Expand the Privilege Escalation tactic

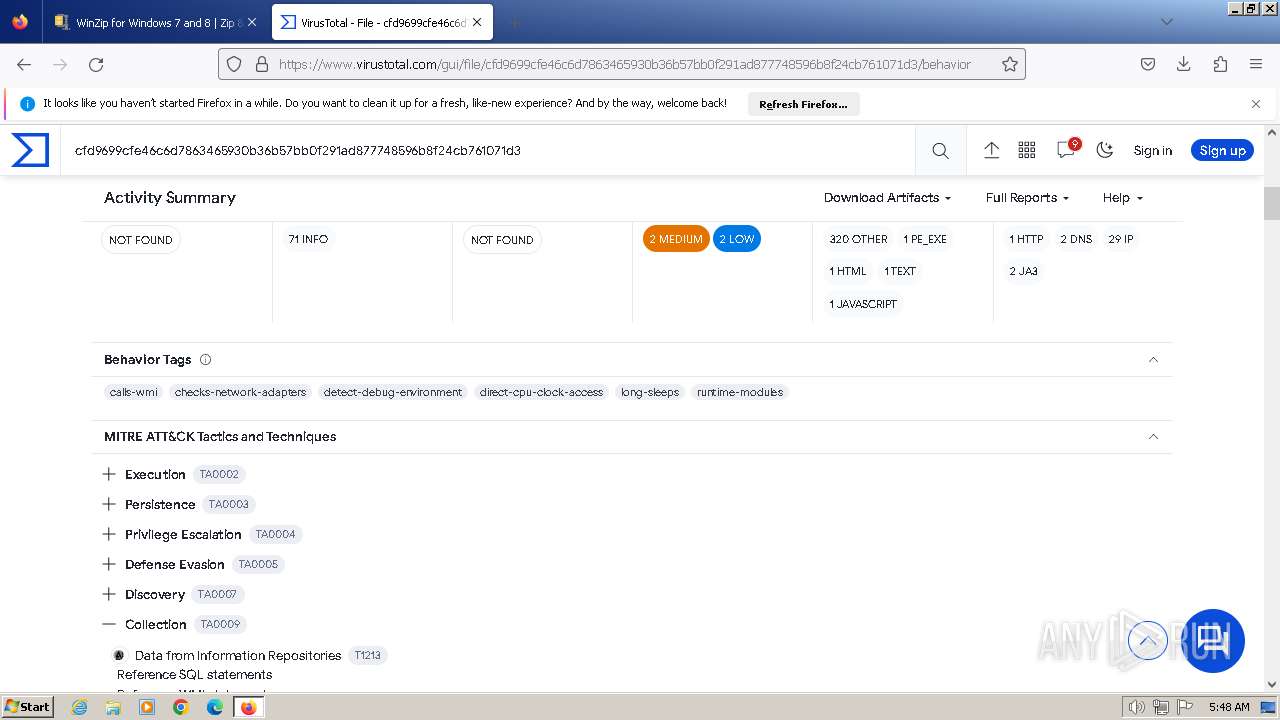(x=109, y=534)
